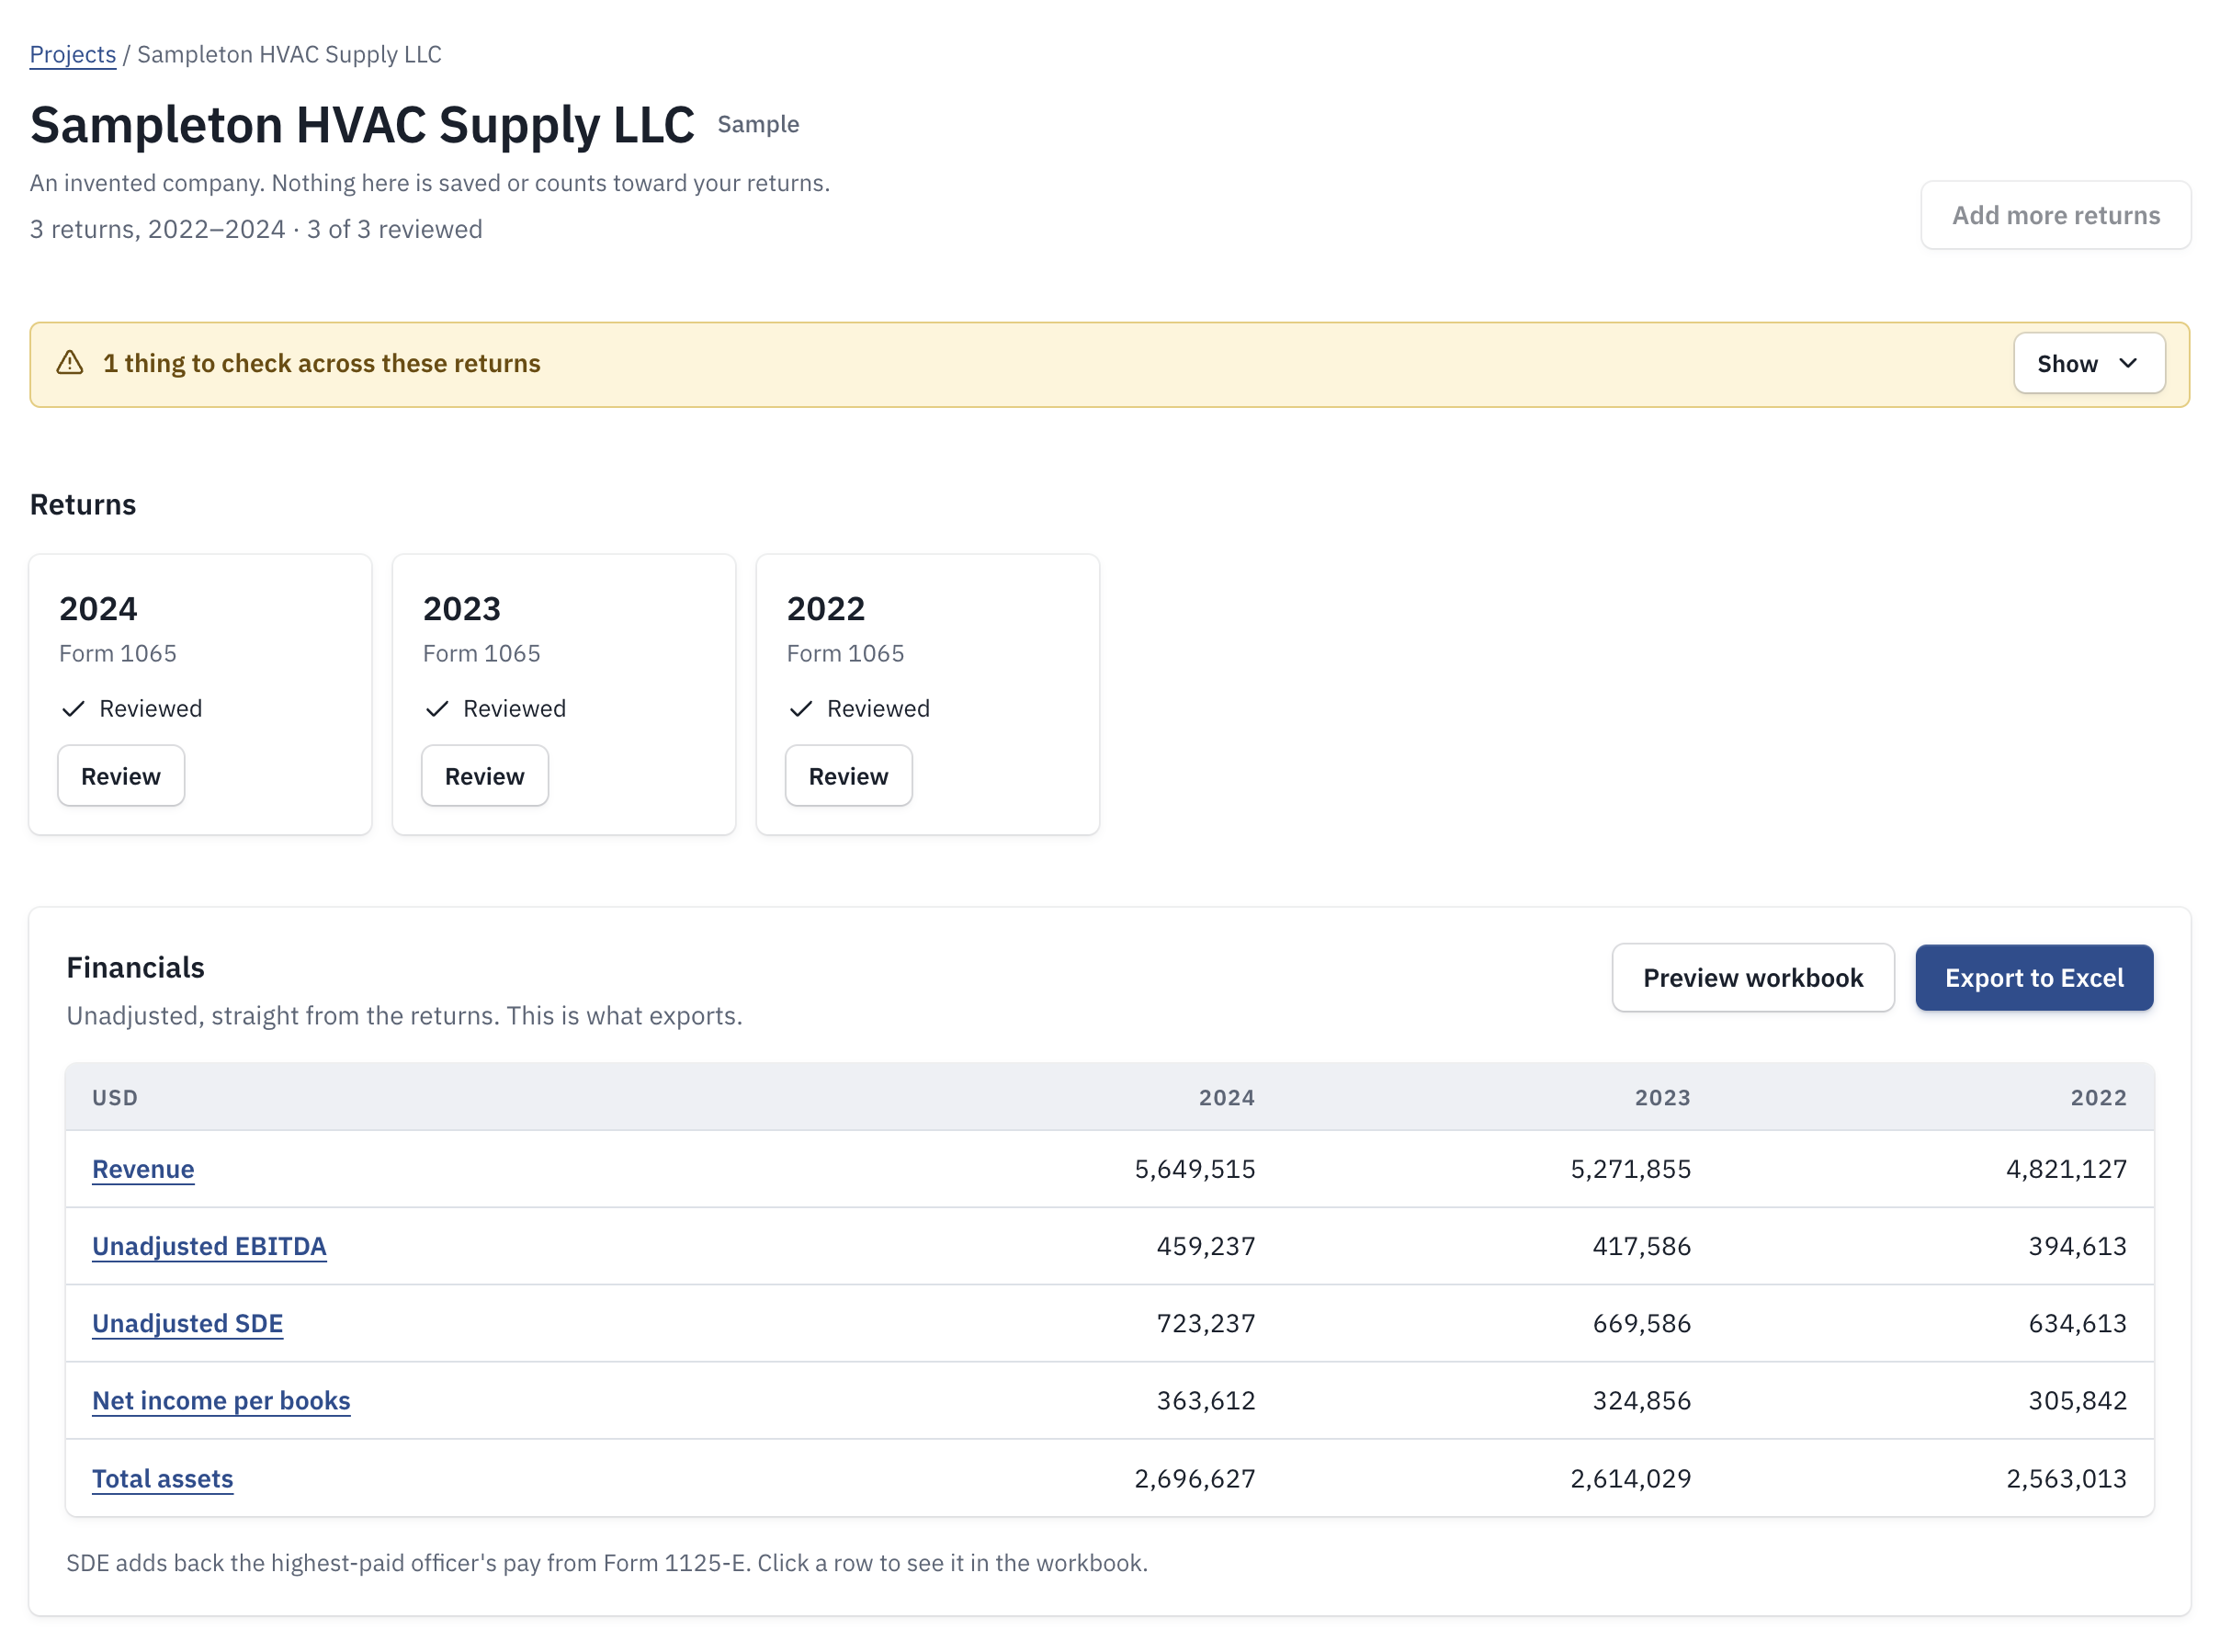This screenshot has width=2220, height=1652.
Task: Select the 2024 EBITDA value 459,237
Action: click(1205, 1245)
